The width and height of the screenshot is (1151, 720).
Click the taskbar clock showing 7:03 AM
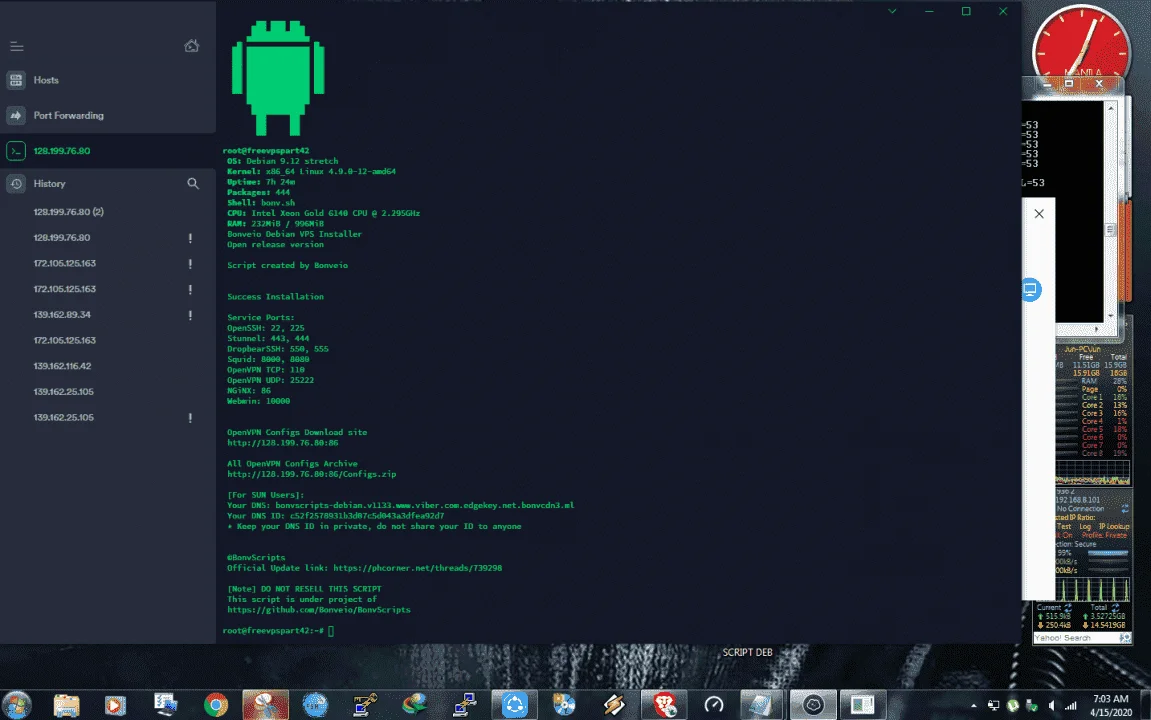(1110, 705)
